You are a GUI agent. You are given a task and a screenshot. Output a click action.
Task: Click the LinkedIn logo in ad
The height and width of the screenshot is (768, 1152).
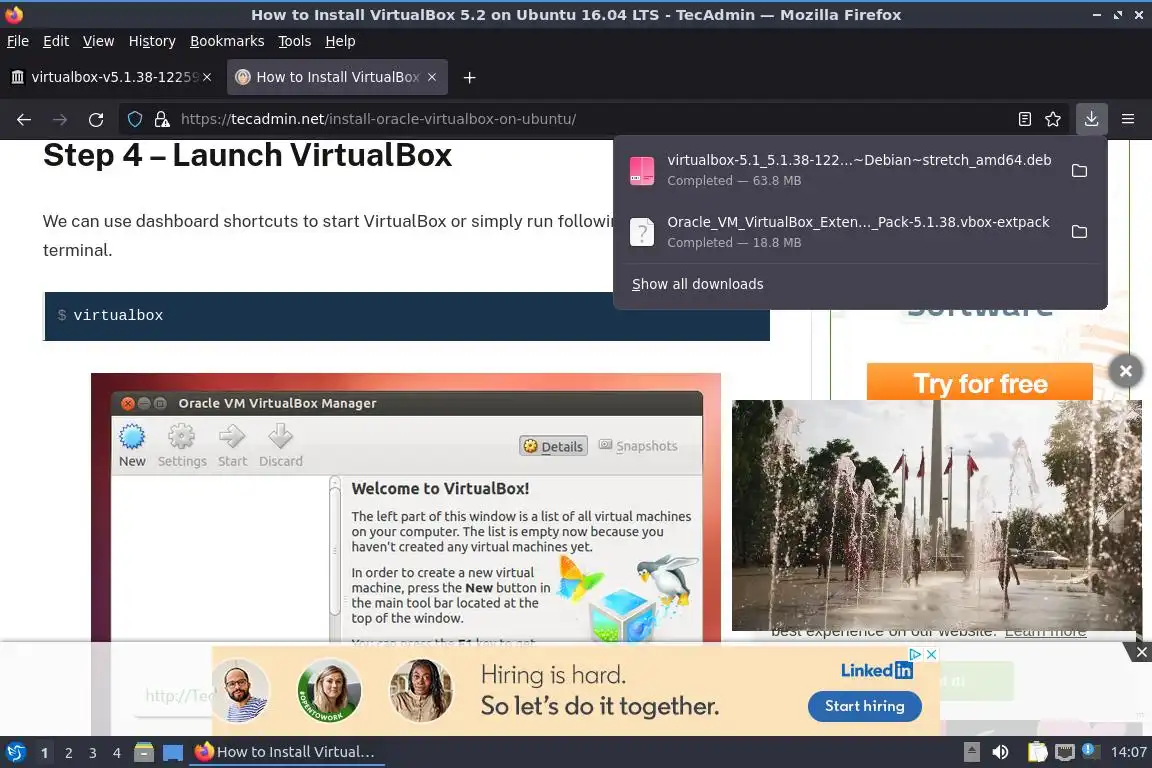click(x=876, y=670)
